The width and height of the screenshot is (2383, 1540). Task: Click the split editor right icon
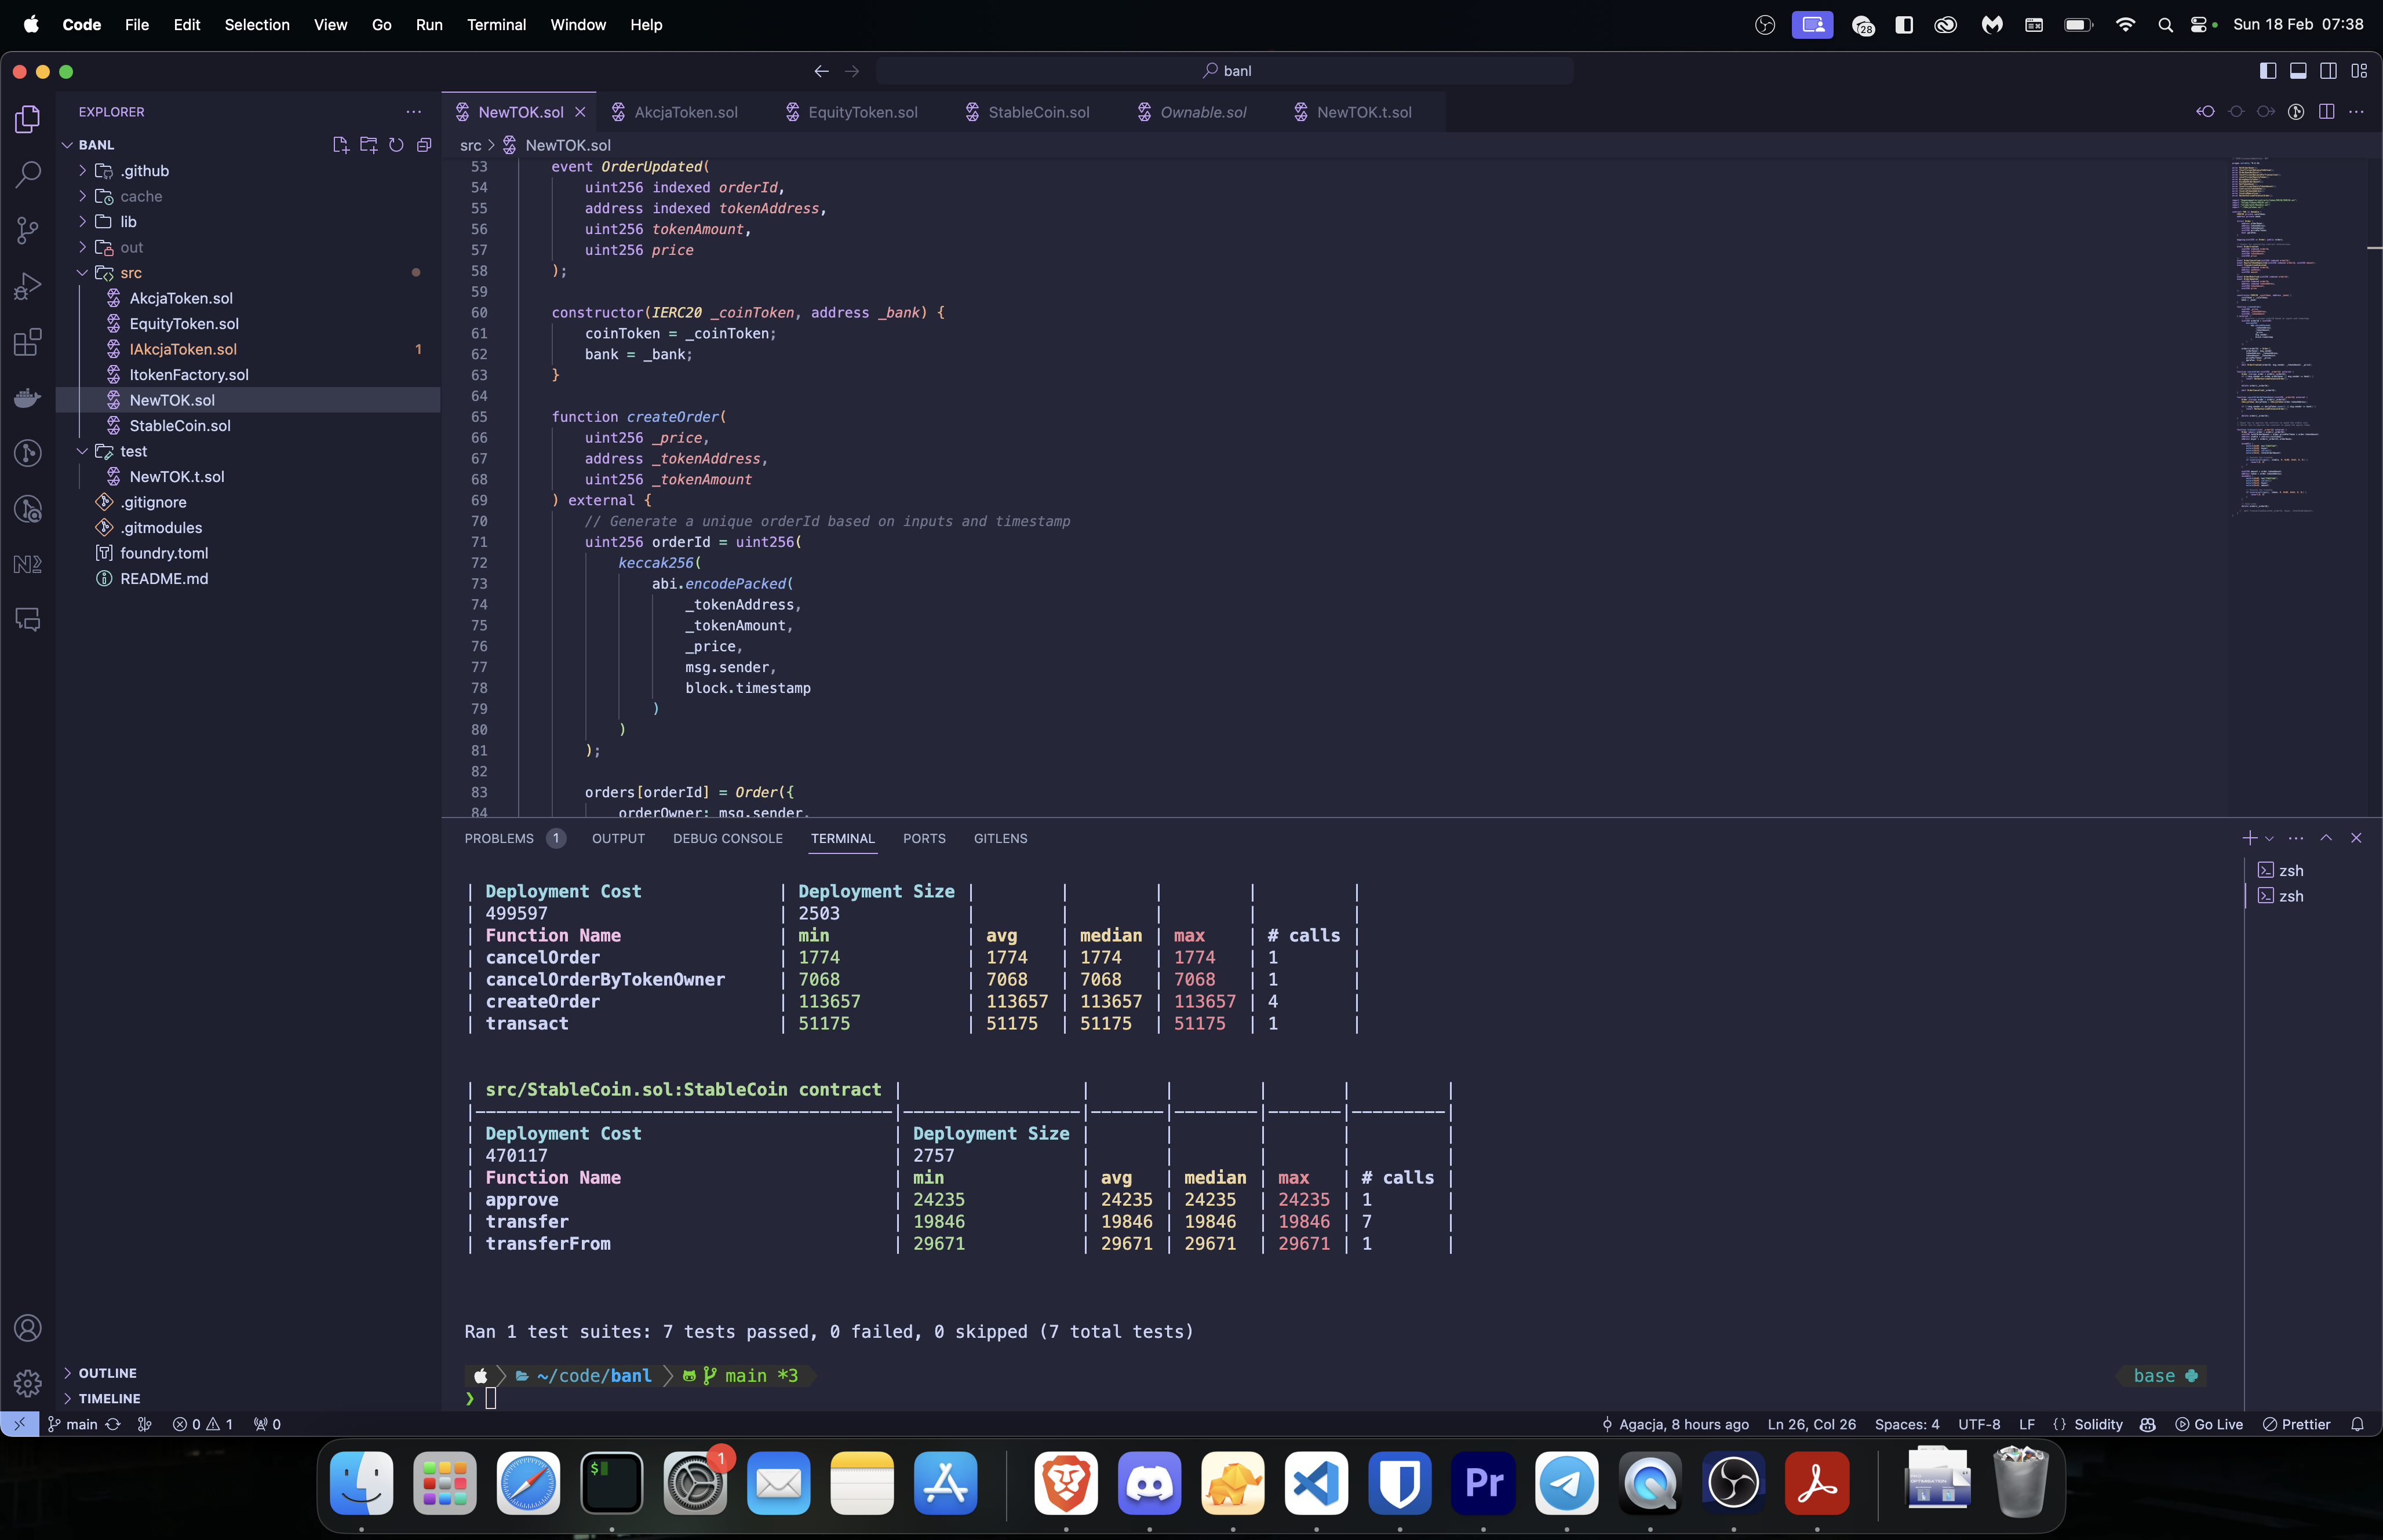[2326, 112]
